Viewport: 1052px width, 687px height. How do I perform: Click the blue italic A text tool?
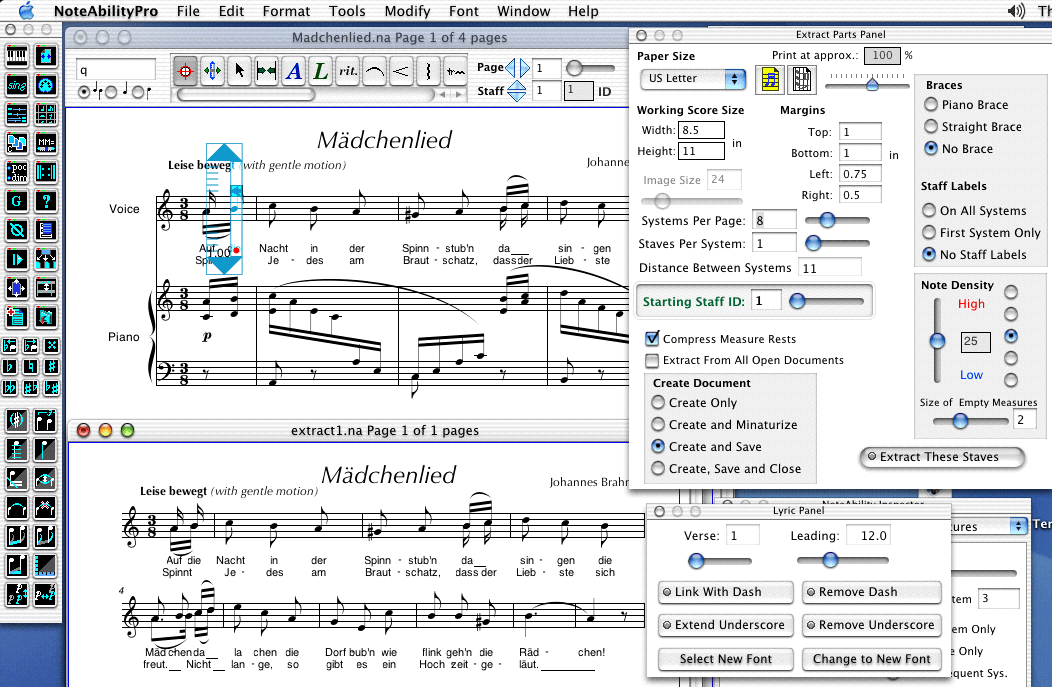coord(294,70)
